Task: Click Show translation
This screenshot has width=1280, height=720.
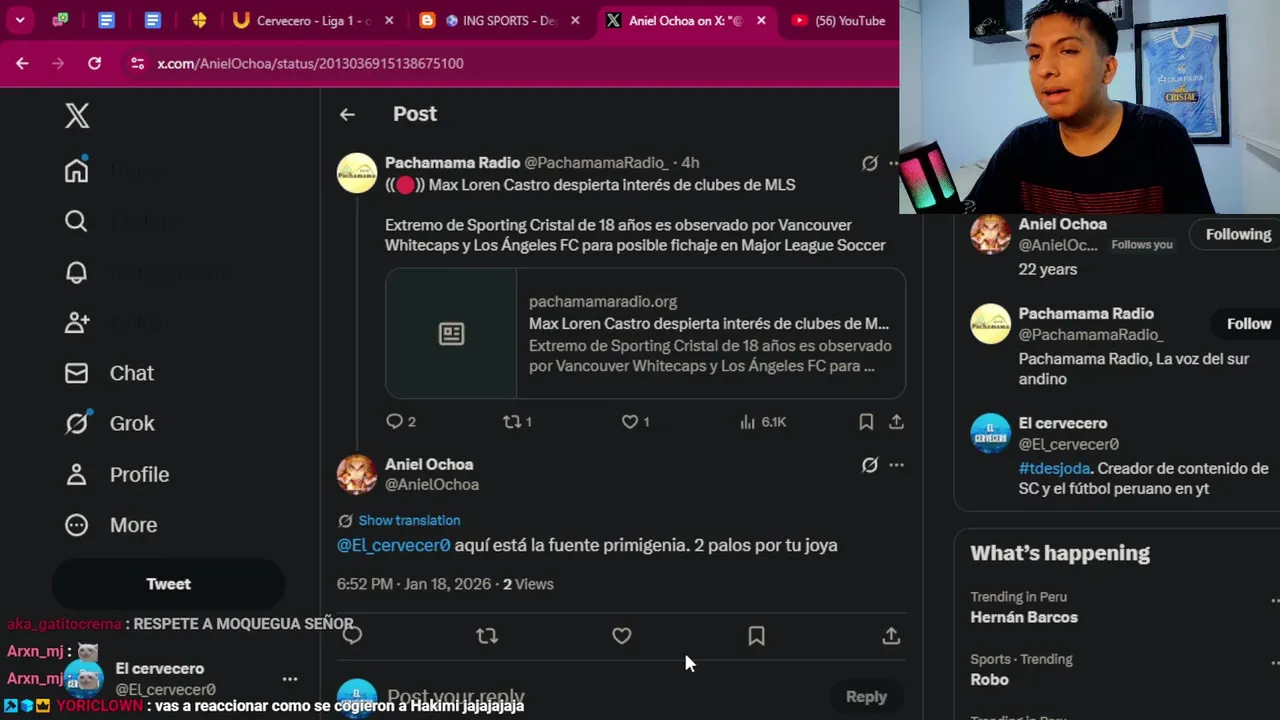Action: click(x=409, y=520)
